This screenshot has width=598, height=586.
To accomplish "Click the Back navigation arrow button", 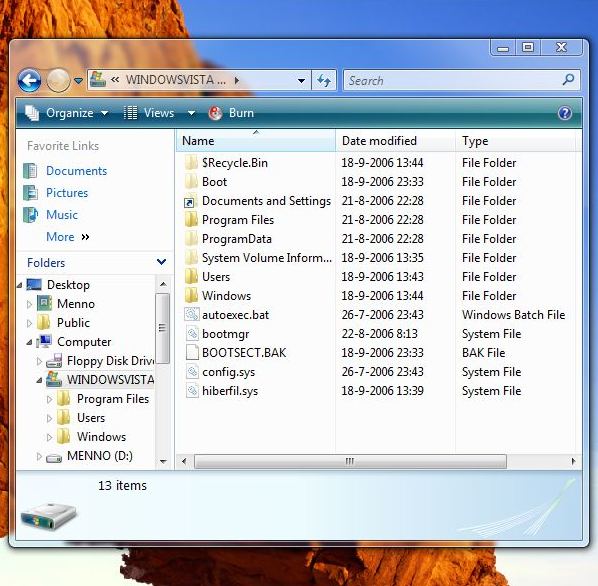I will coord(29,80).
